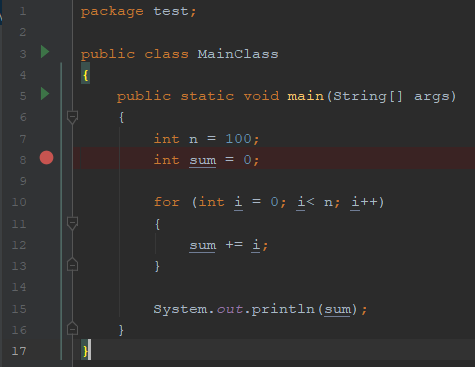This screenshot has height=367, width=475.
Task: Click the 'out' field in System.out
Action: 230,309
